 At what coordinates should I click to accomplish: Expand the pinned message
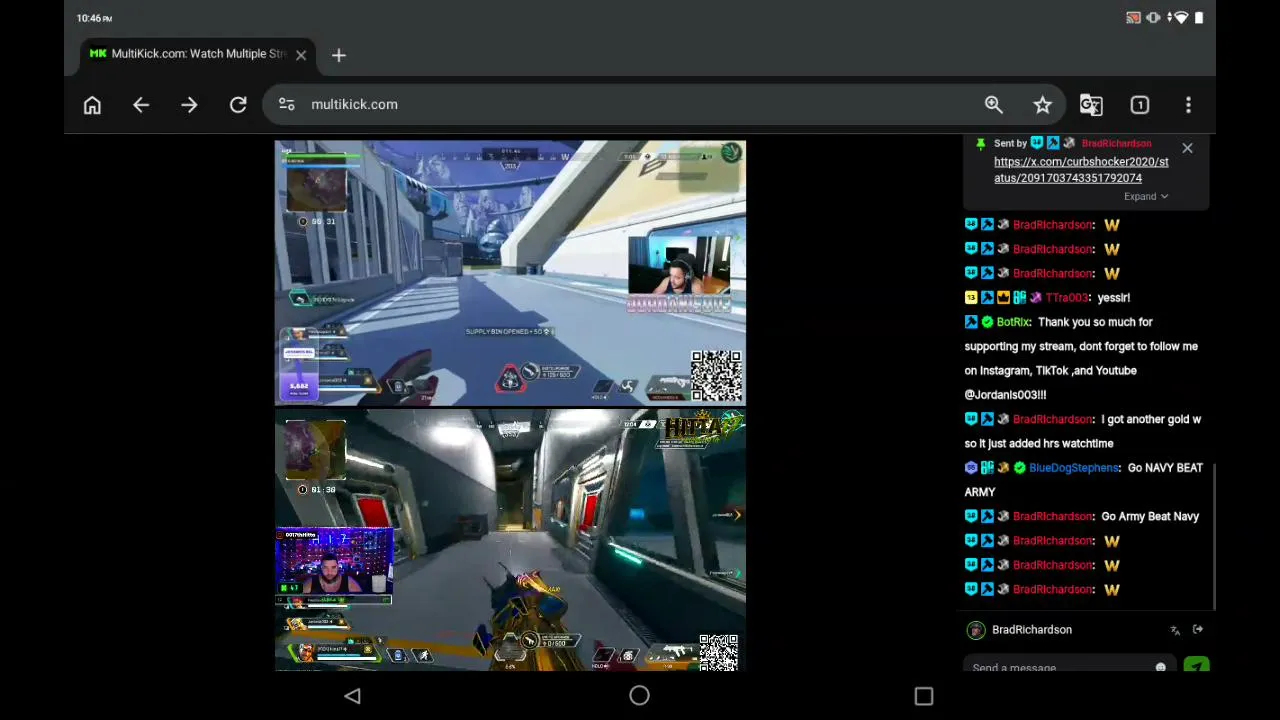click(x=1145, y=197)
